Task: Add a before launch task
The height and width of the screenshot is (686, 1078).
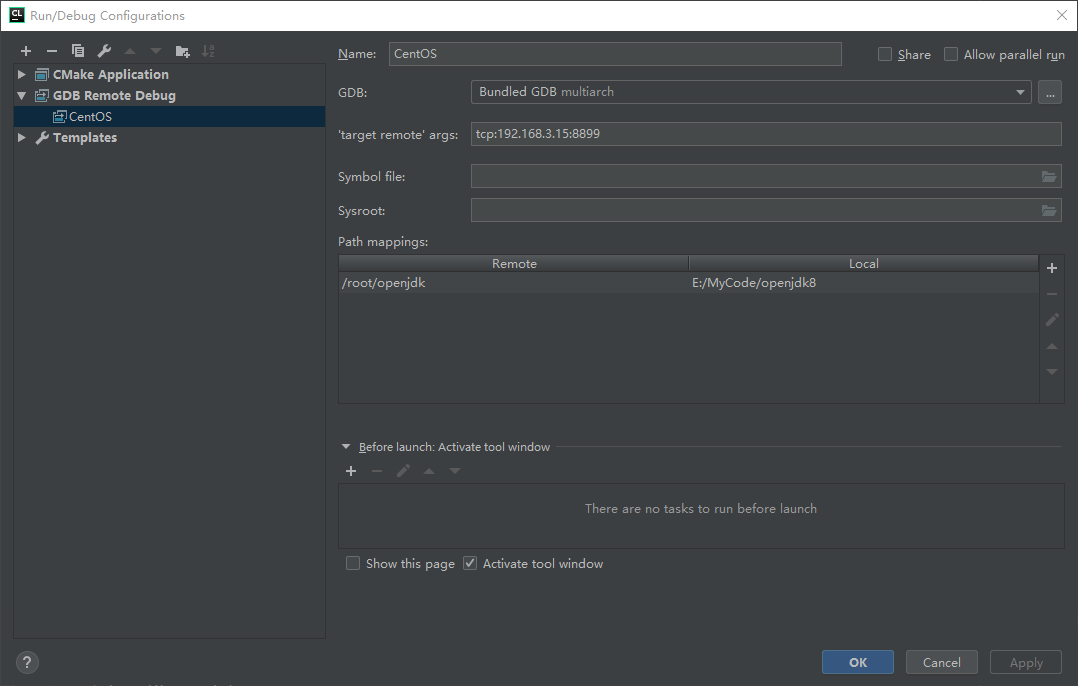Action: click(351, 471)
